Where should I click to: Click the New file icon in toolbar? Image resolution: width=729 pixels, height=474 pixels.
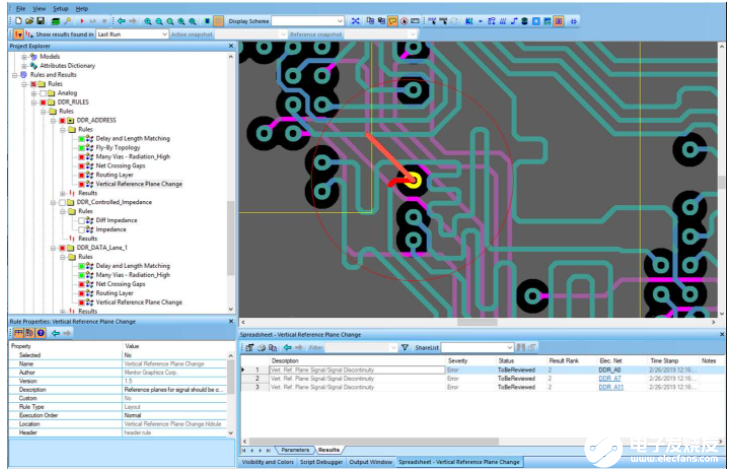click(x=19, y=21)
